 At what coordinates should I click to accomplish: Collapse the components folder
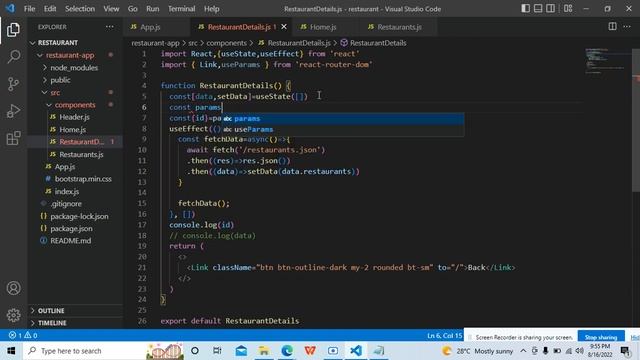point(75,105)
